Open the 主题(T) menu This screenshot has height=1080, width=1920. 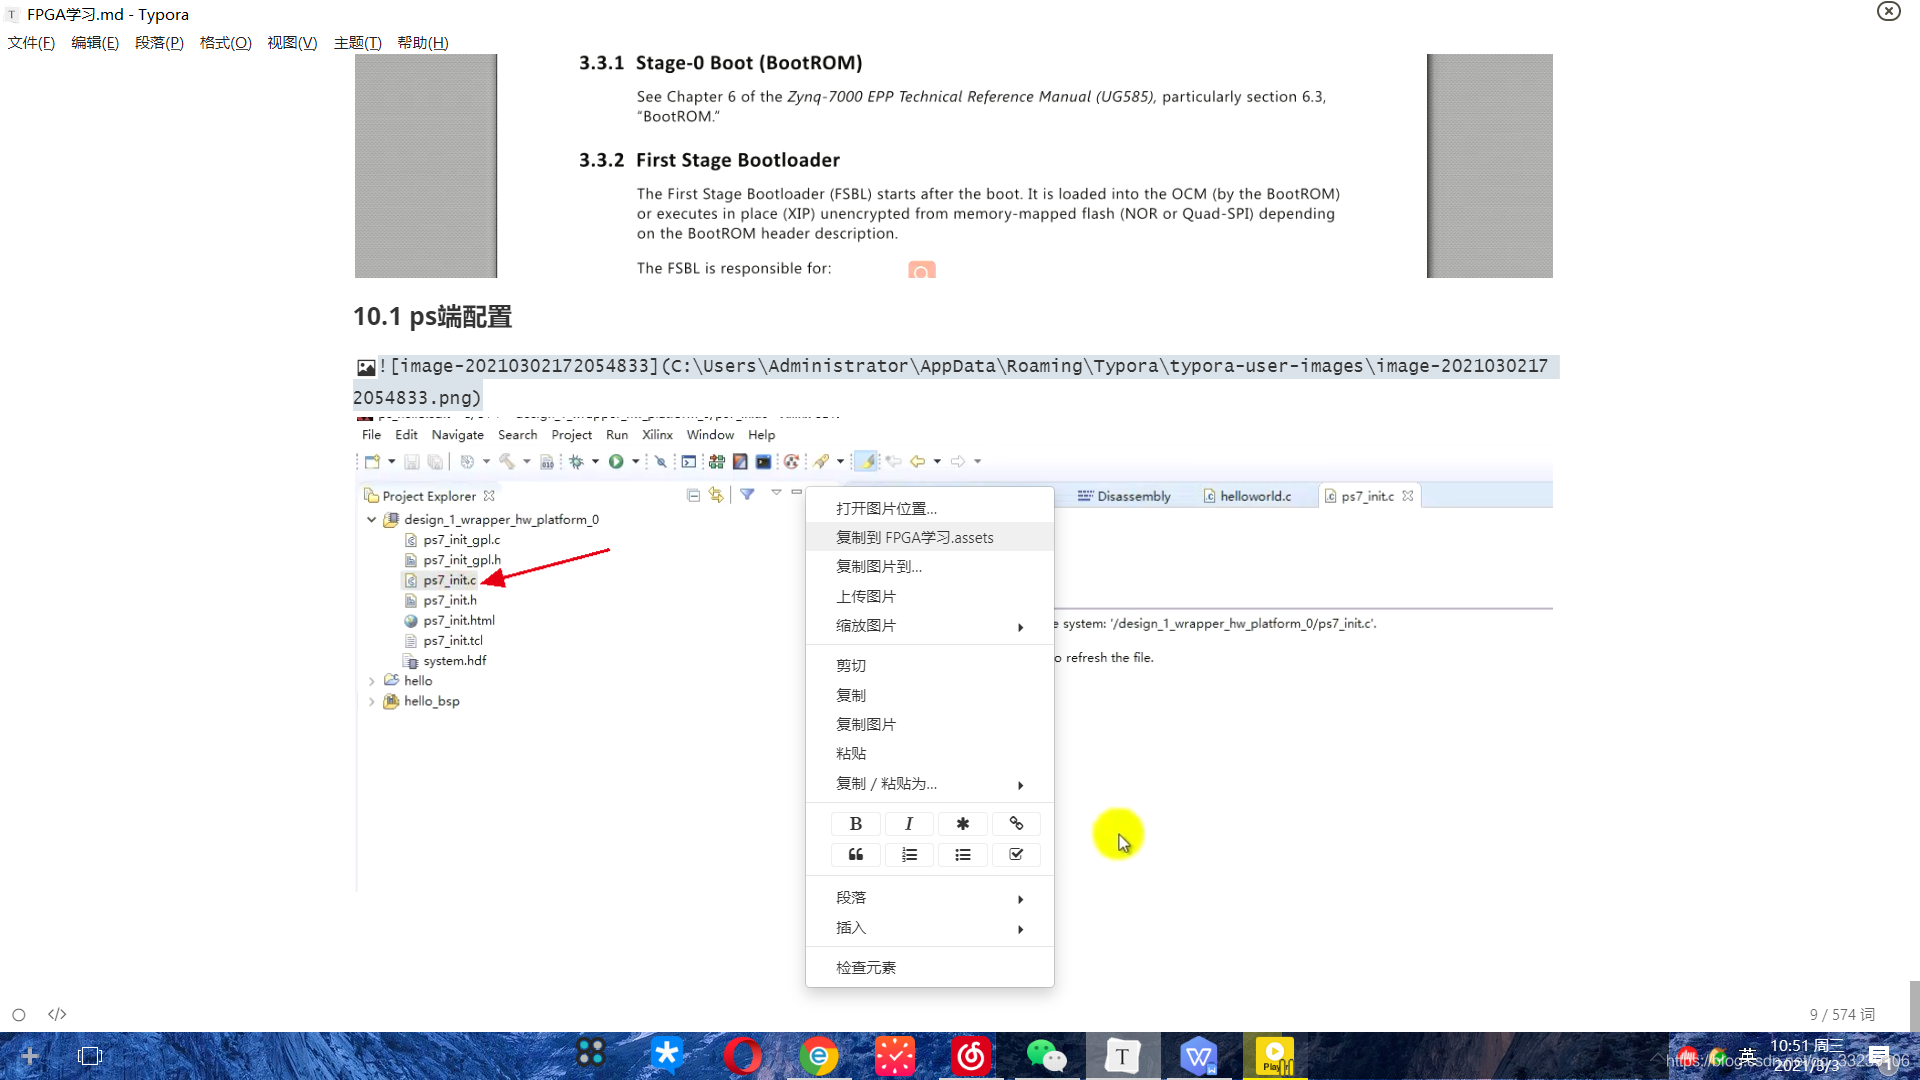tap(357, 43)
